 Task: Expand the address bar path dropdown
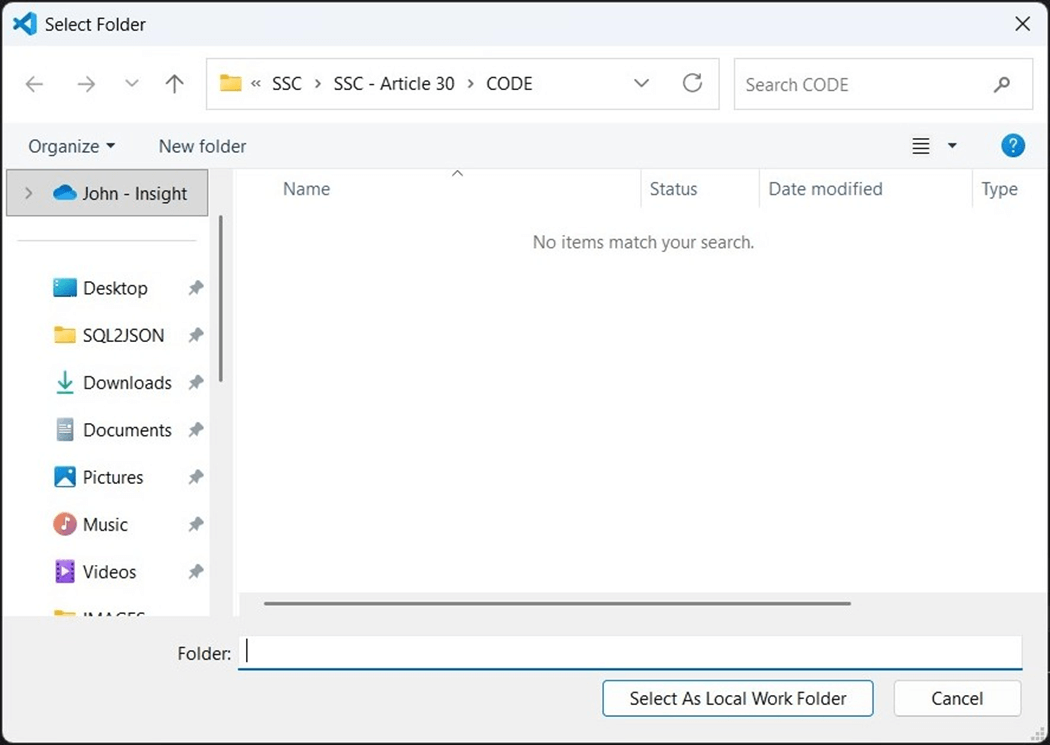click(x=642, y=84)
